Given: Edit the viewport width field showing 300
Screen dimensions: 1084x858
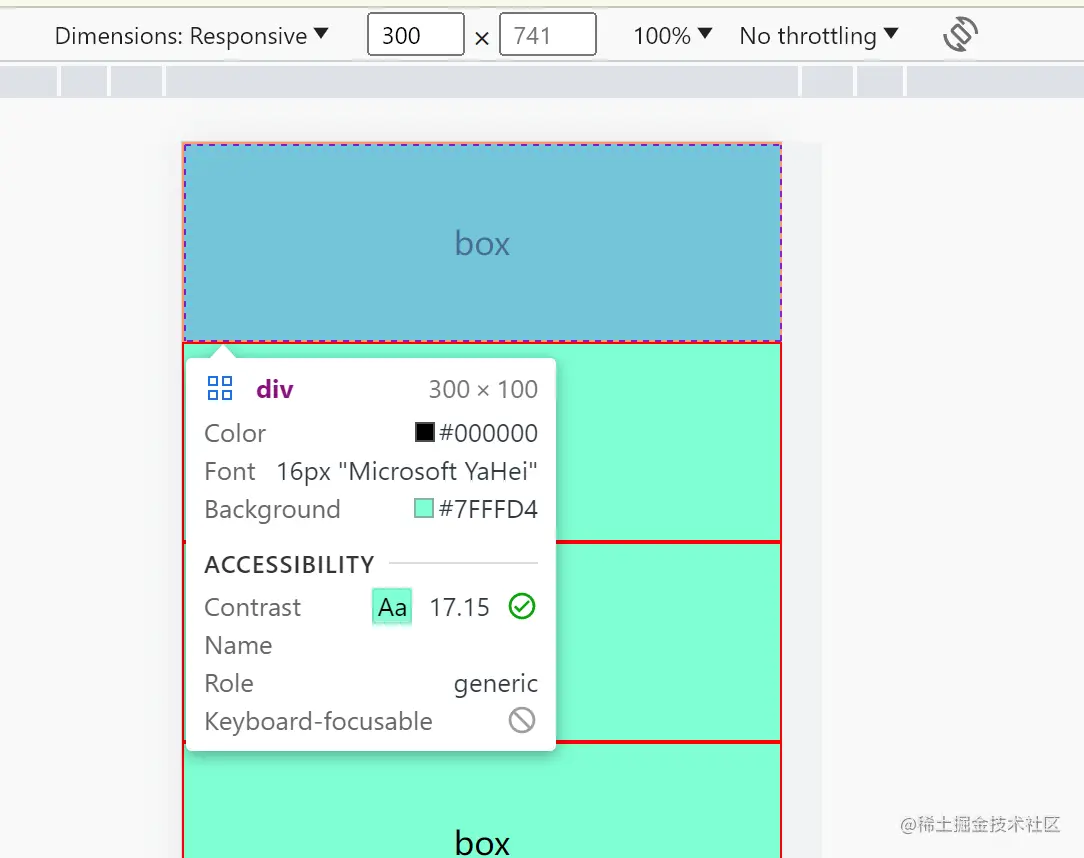Looking at the screenshot, I should point(415,35).
